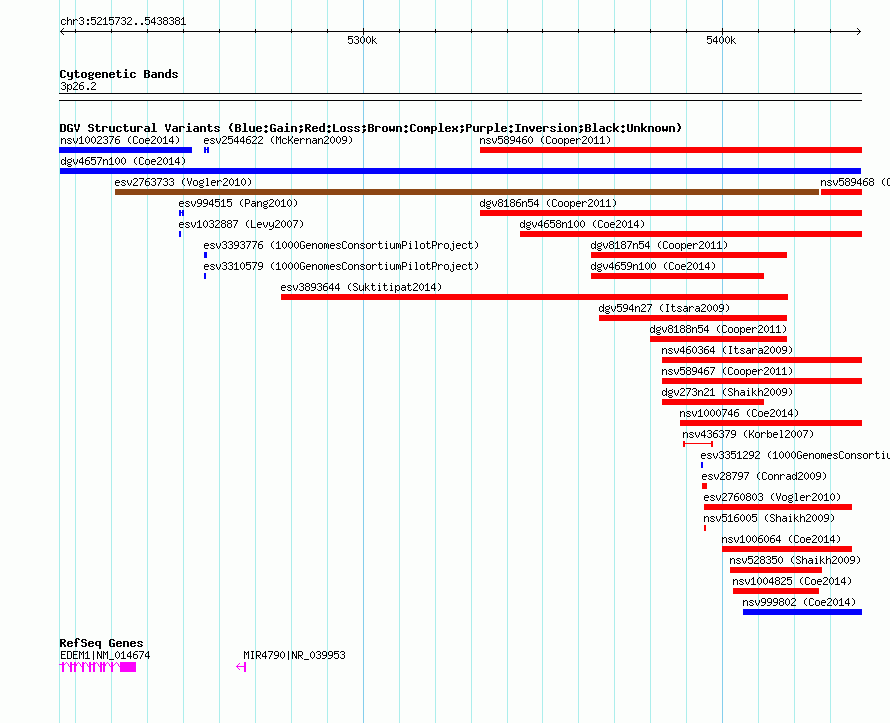Click the 5400k ruler position label
This screenshot has width=890, height=723.
point(721,41)
